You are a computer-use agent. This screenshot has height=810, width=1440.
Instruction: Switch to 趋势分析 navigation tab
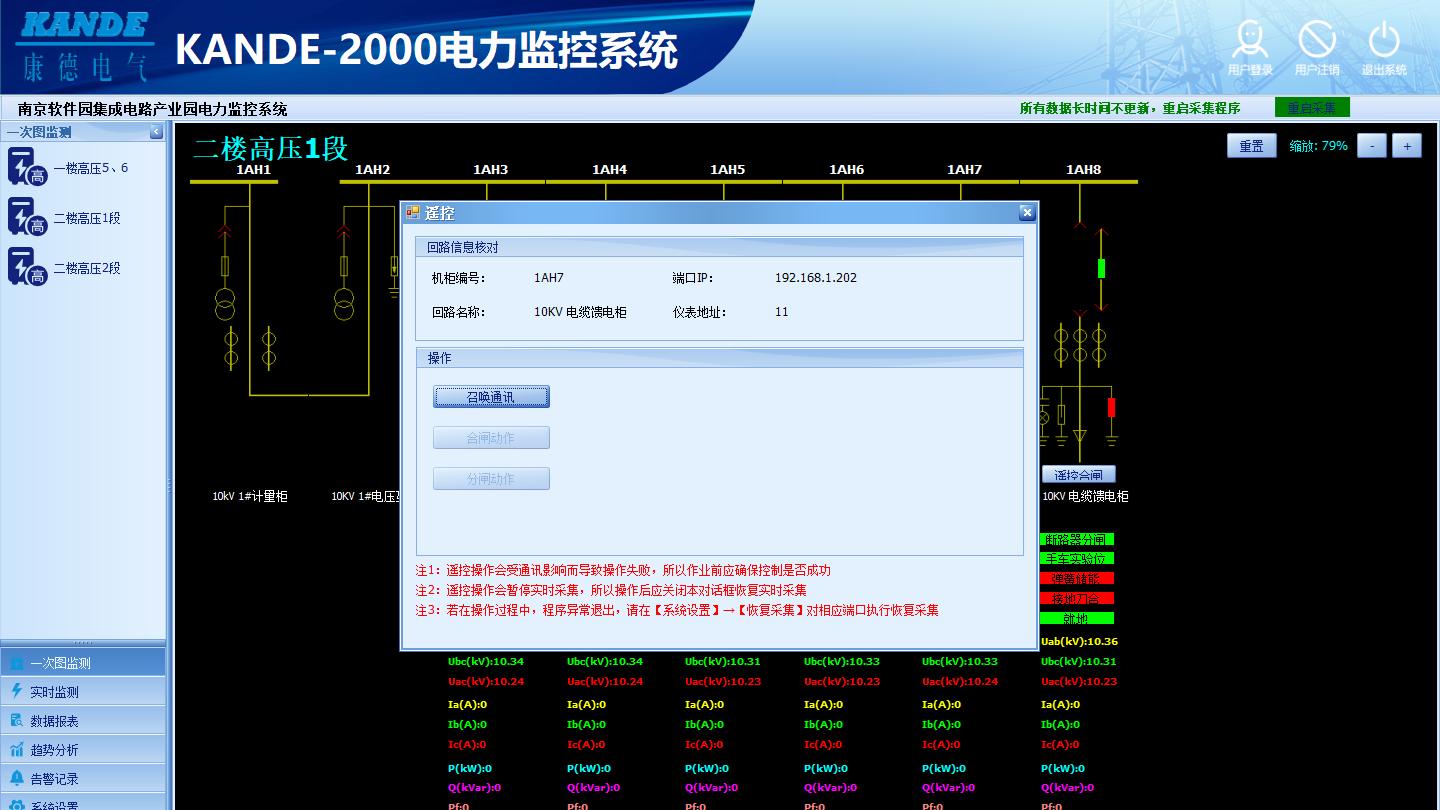coord(83,749)
